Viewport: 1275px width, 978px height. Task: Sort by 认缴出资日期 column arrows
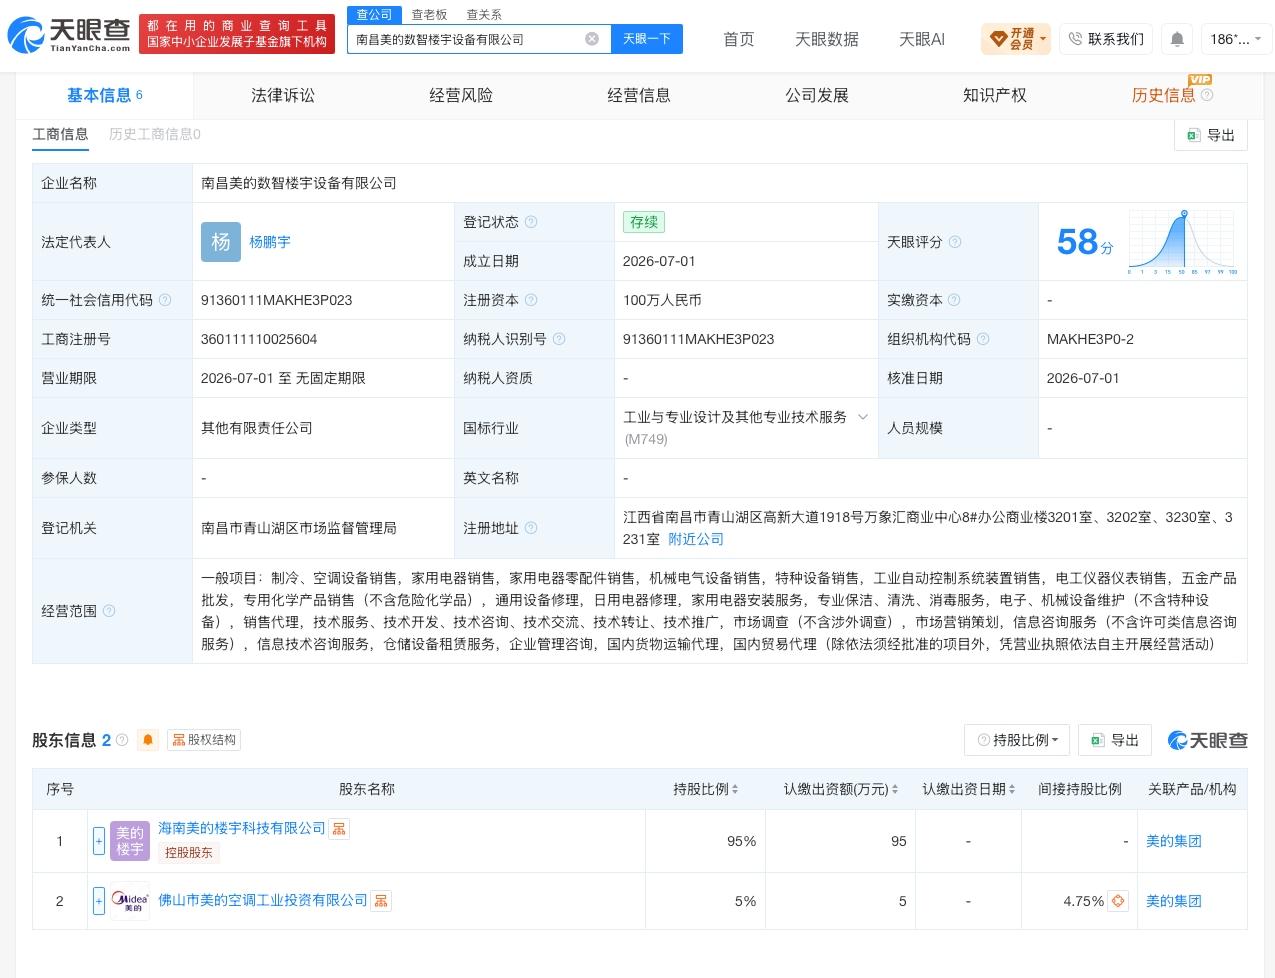click(1013, 789)
